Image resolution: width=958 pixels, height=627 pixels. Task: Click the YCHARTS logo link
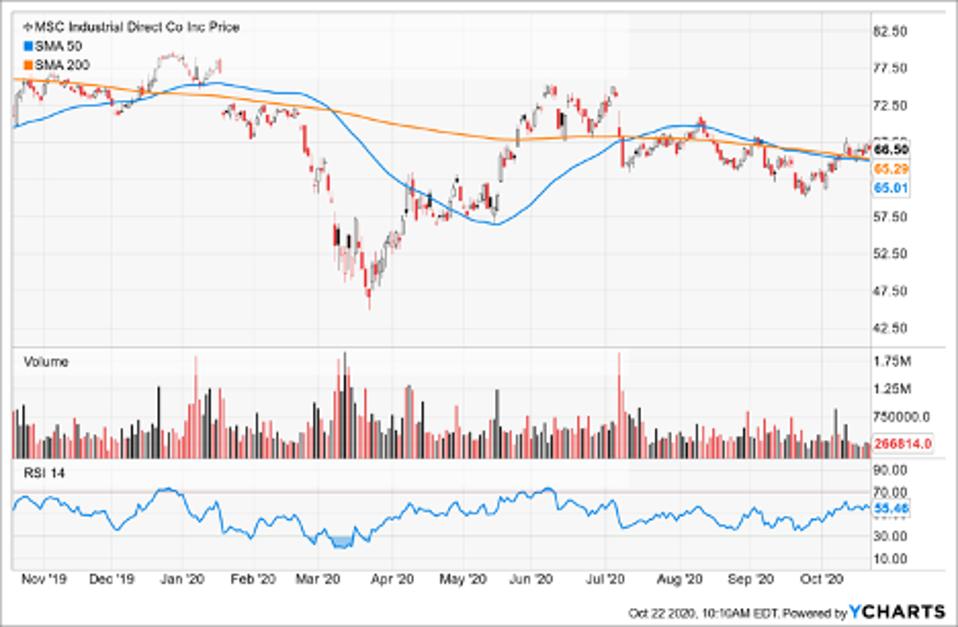(x=897, y=612)
